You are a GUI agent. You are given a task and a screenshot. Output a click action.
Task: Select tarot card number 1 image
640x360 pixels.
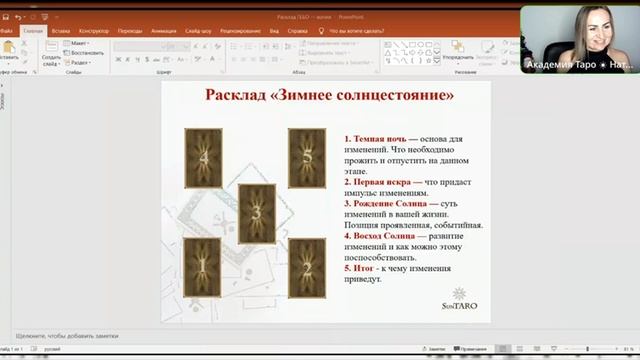[202, 268]
